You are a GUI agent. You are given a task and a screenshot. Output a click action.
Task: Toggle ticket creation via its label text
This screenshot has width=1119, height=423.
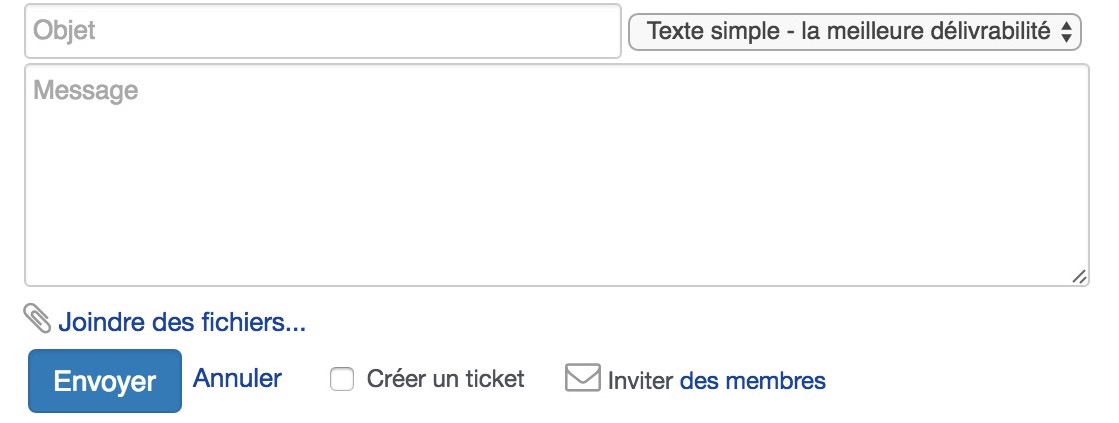tap(445, 379)
